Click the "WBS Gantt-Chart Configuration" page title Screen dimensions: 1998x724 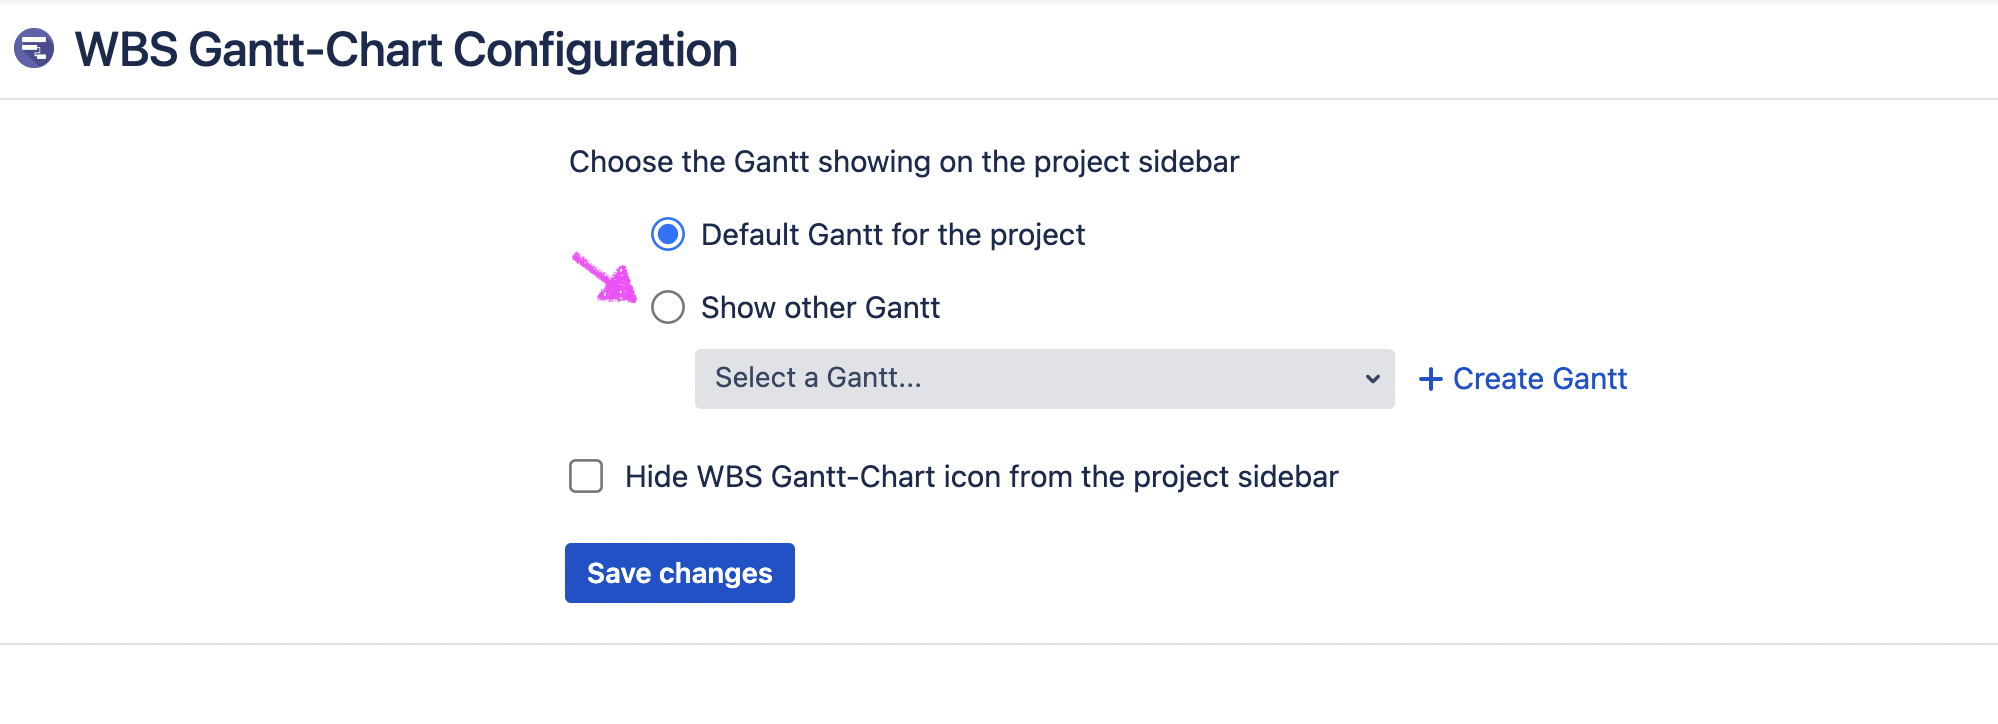406,50
